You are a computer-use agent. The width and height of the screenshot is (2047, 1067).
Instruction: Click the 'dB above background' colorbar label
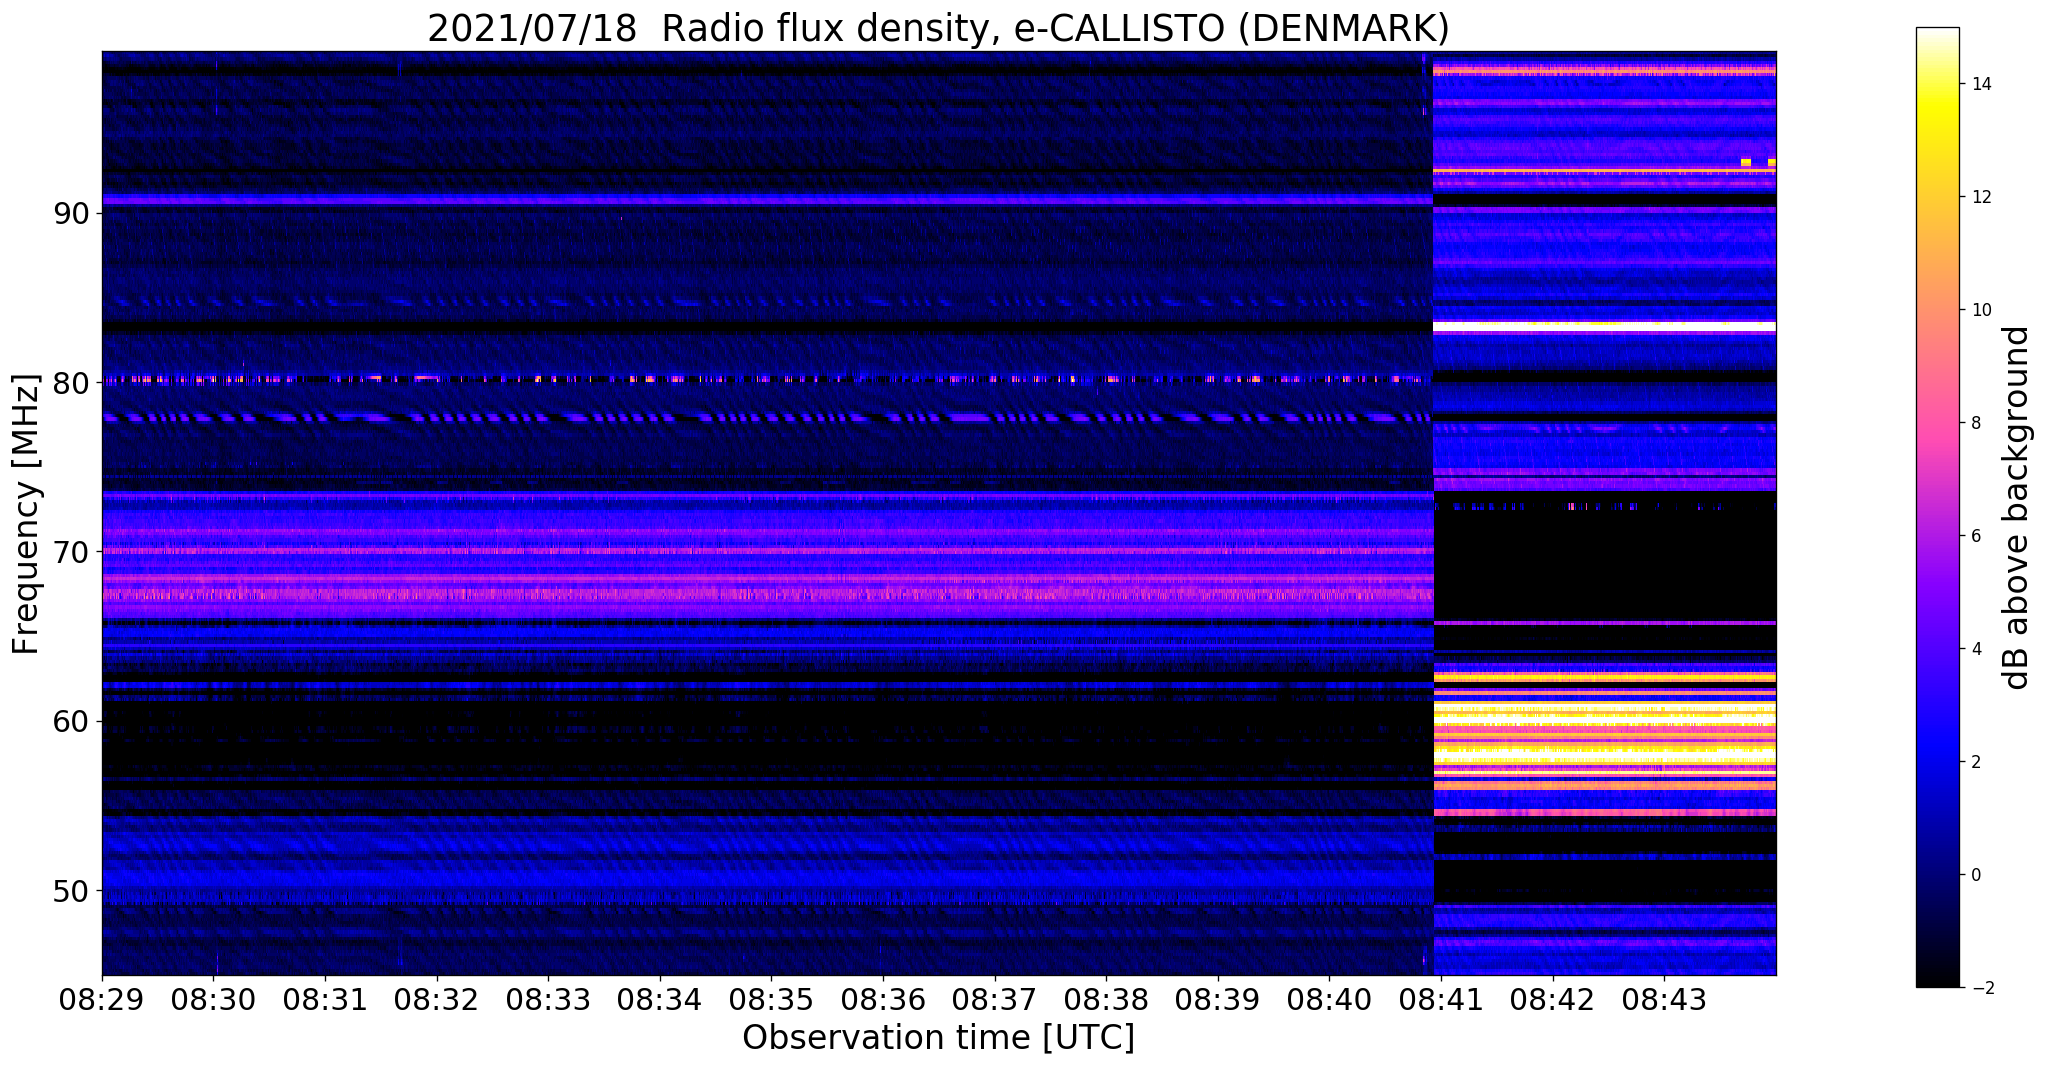coord(2017,508)
